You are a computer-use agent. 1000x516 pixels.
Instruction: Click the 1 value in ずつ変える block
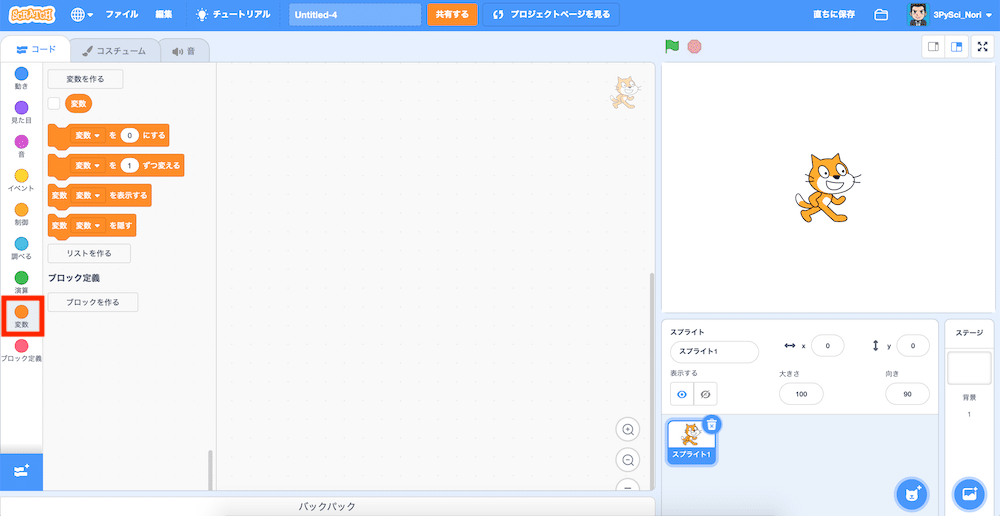[129, 165]
